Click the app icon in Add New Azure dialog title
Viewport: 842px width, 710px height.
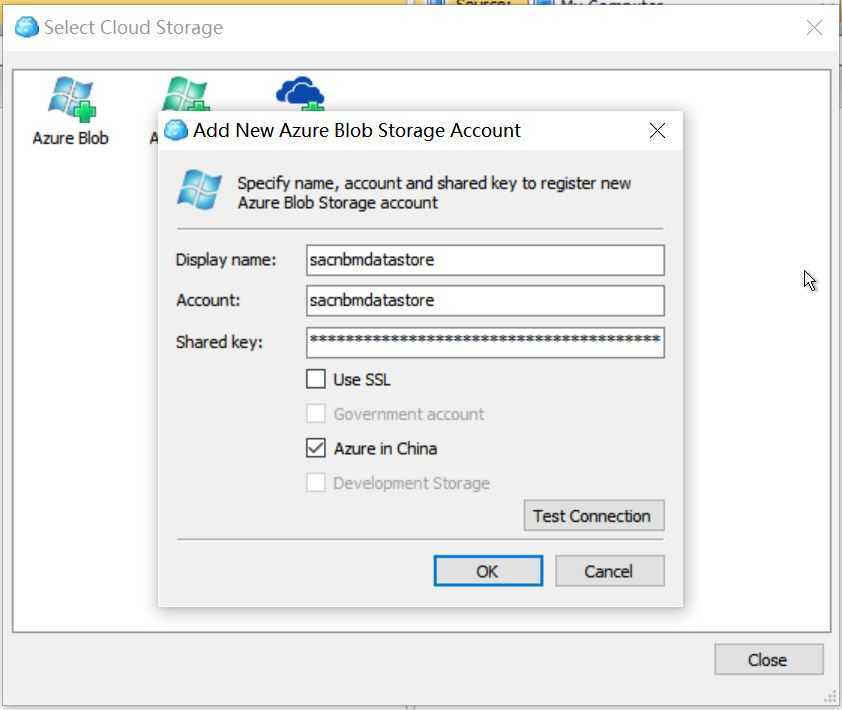point(176,130)
